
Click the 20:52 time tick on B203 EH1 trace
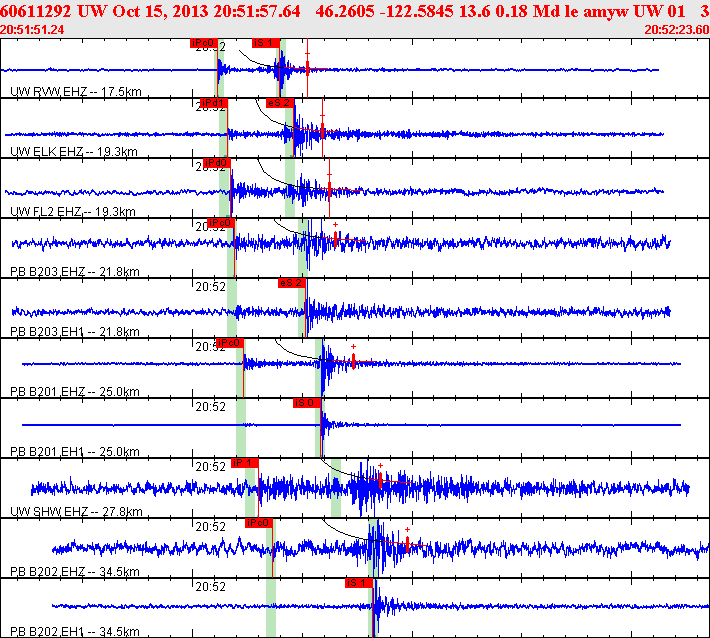click(x=211, y=287)
